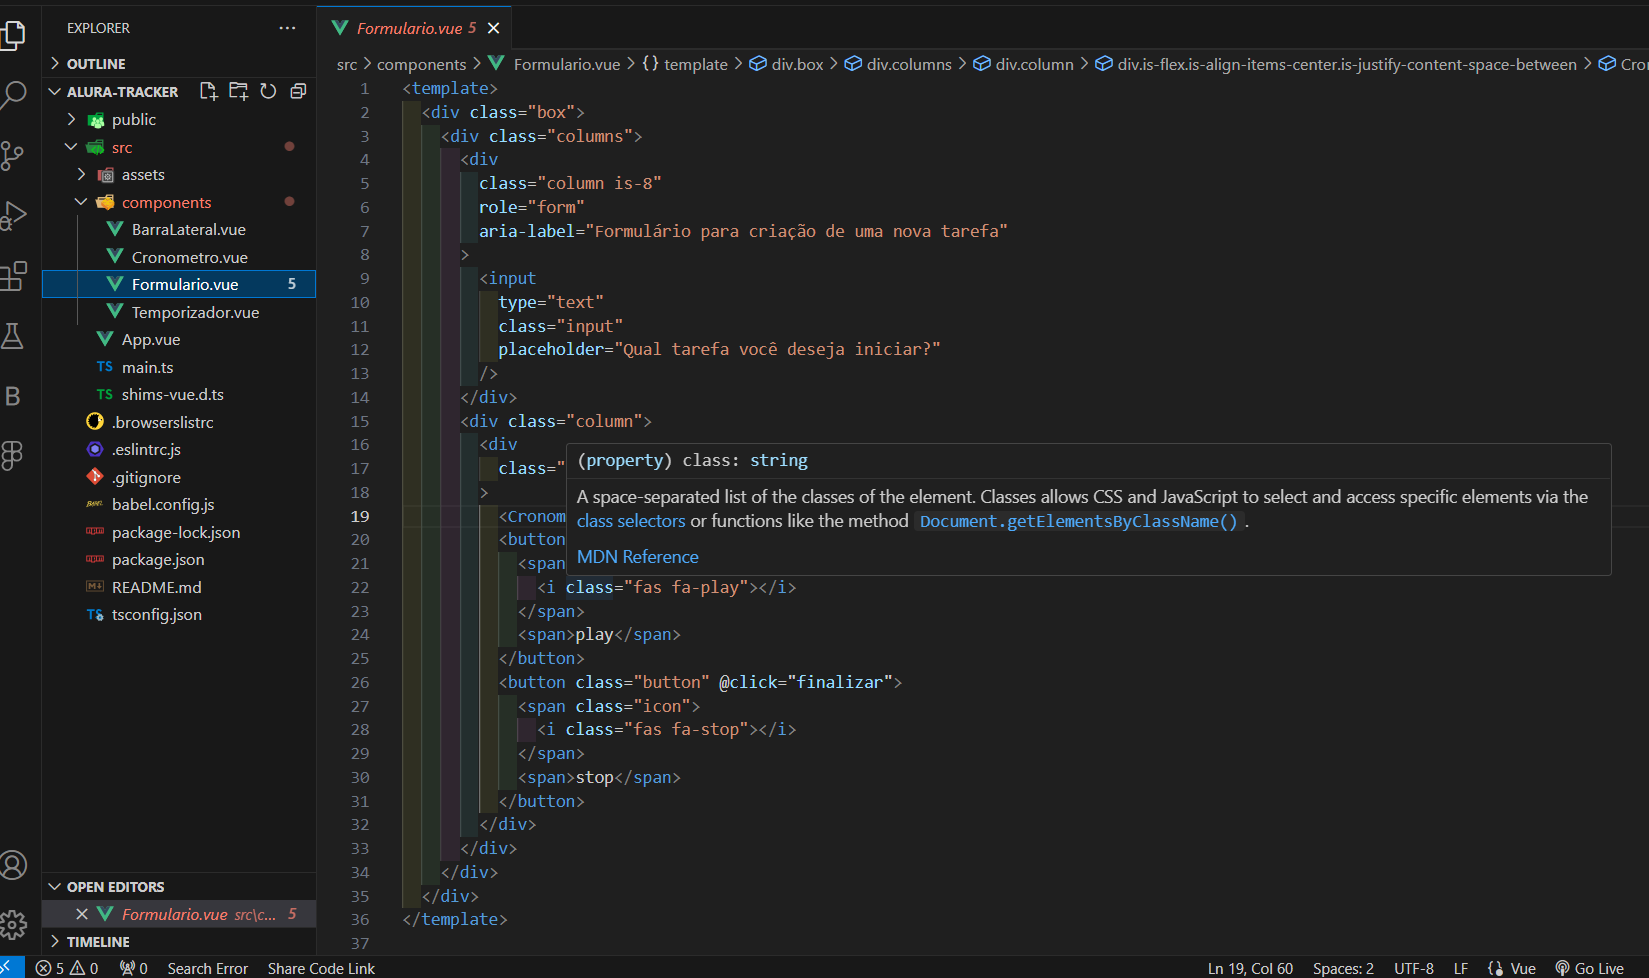
Task: Follow the class selectors link
Action: (631, 521)
